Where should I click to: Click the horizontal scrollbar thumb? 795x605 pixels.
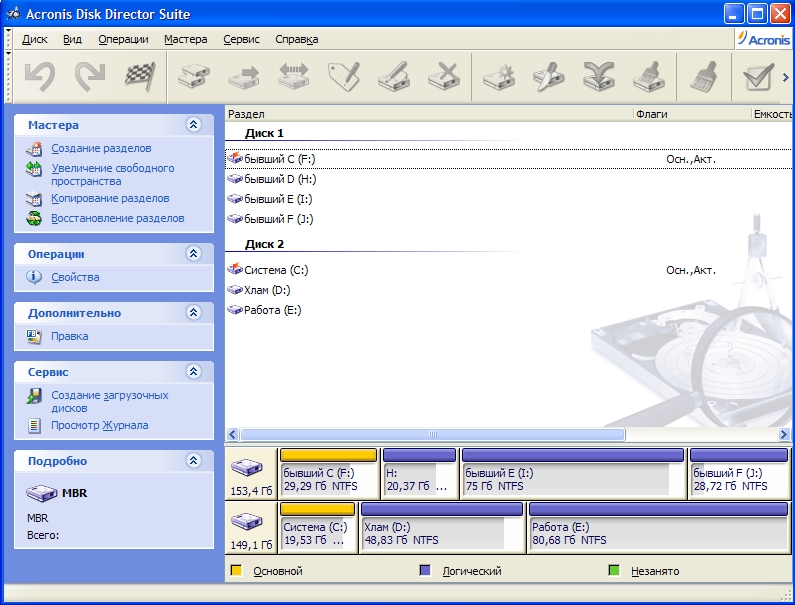point(432,435)
